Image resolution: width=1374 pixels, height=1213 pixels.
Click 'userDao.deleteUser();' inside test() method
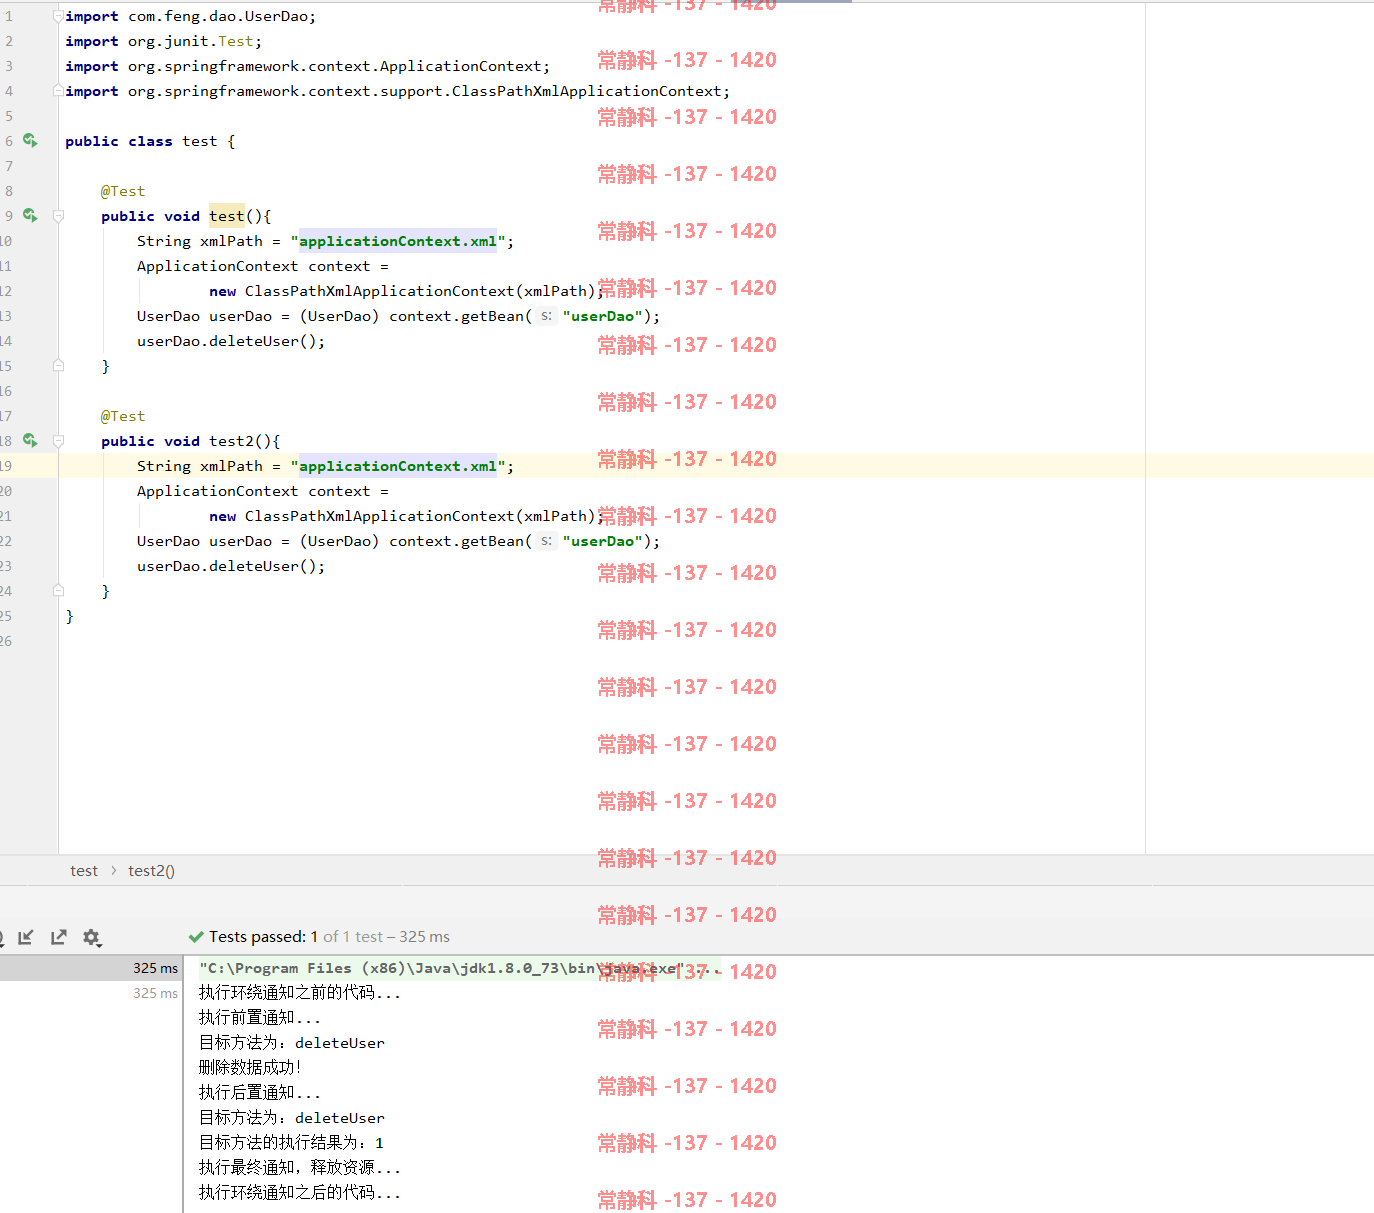(231, 341)
